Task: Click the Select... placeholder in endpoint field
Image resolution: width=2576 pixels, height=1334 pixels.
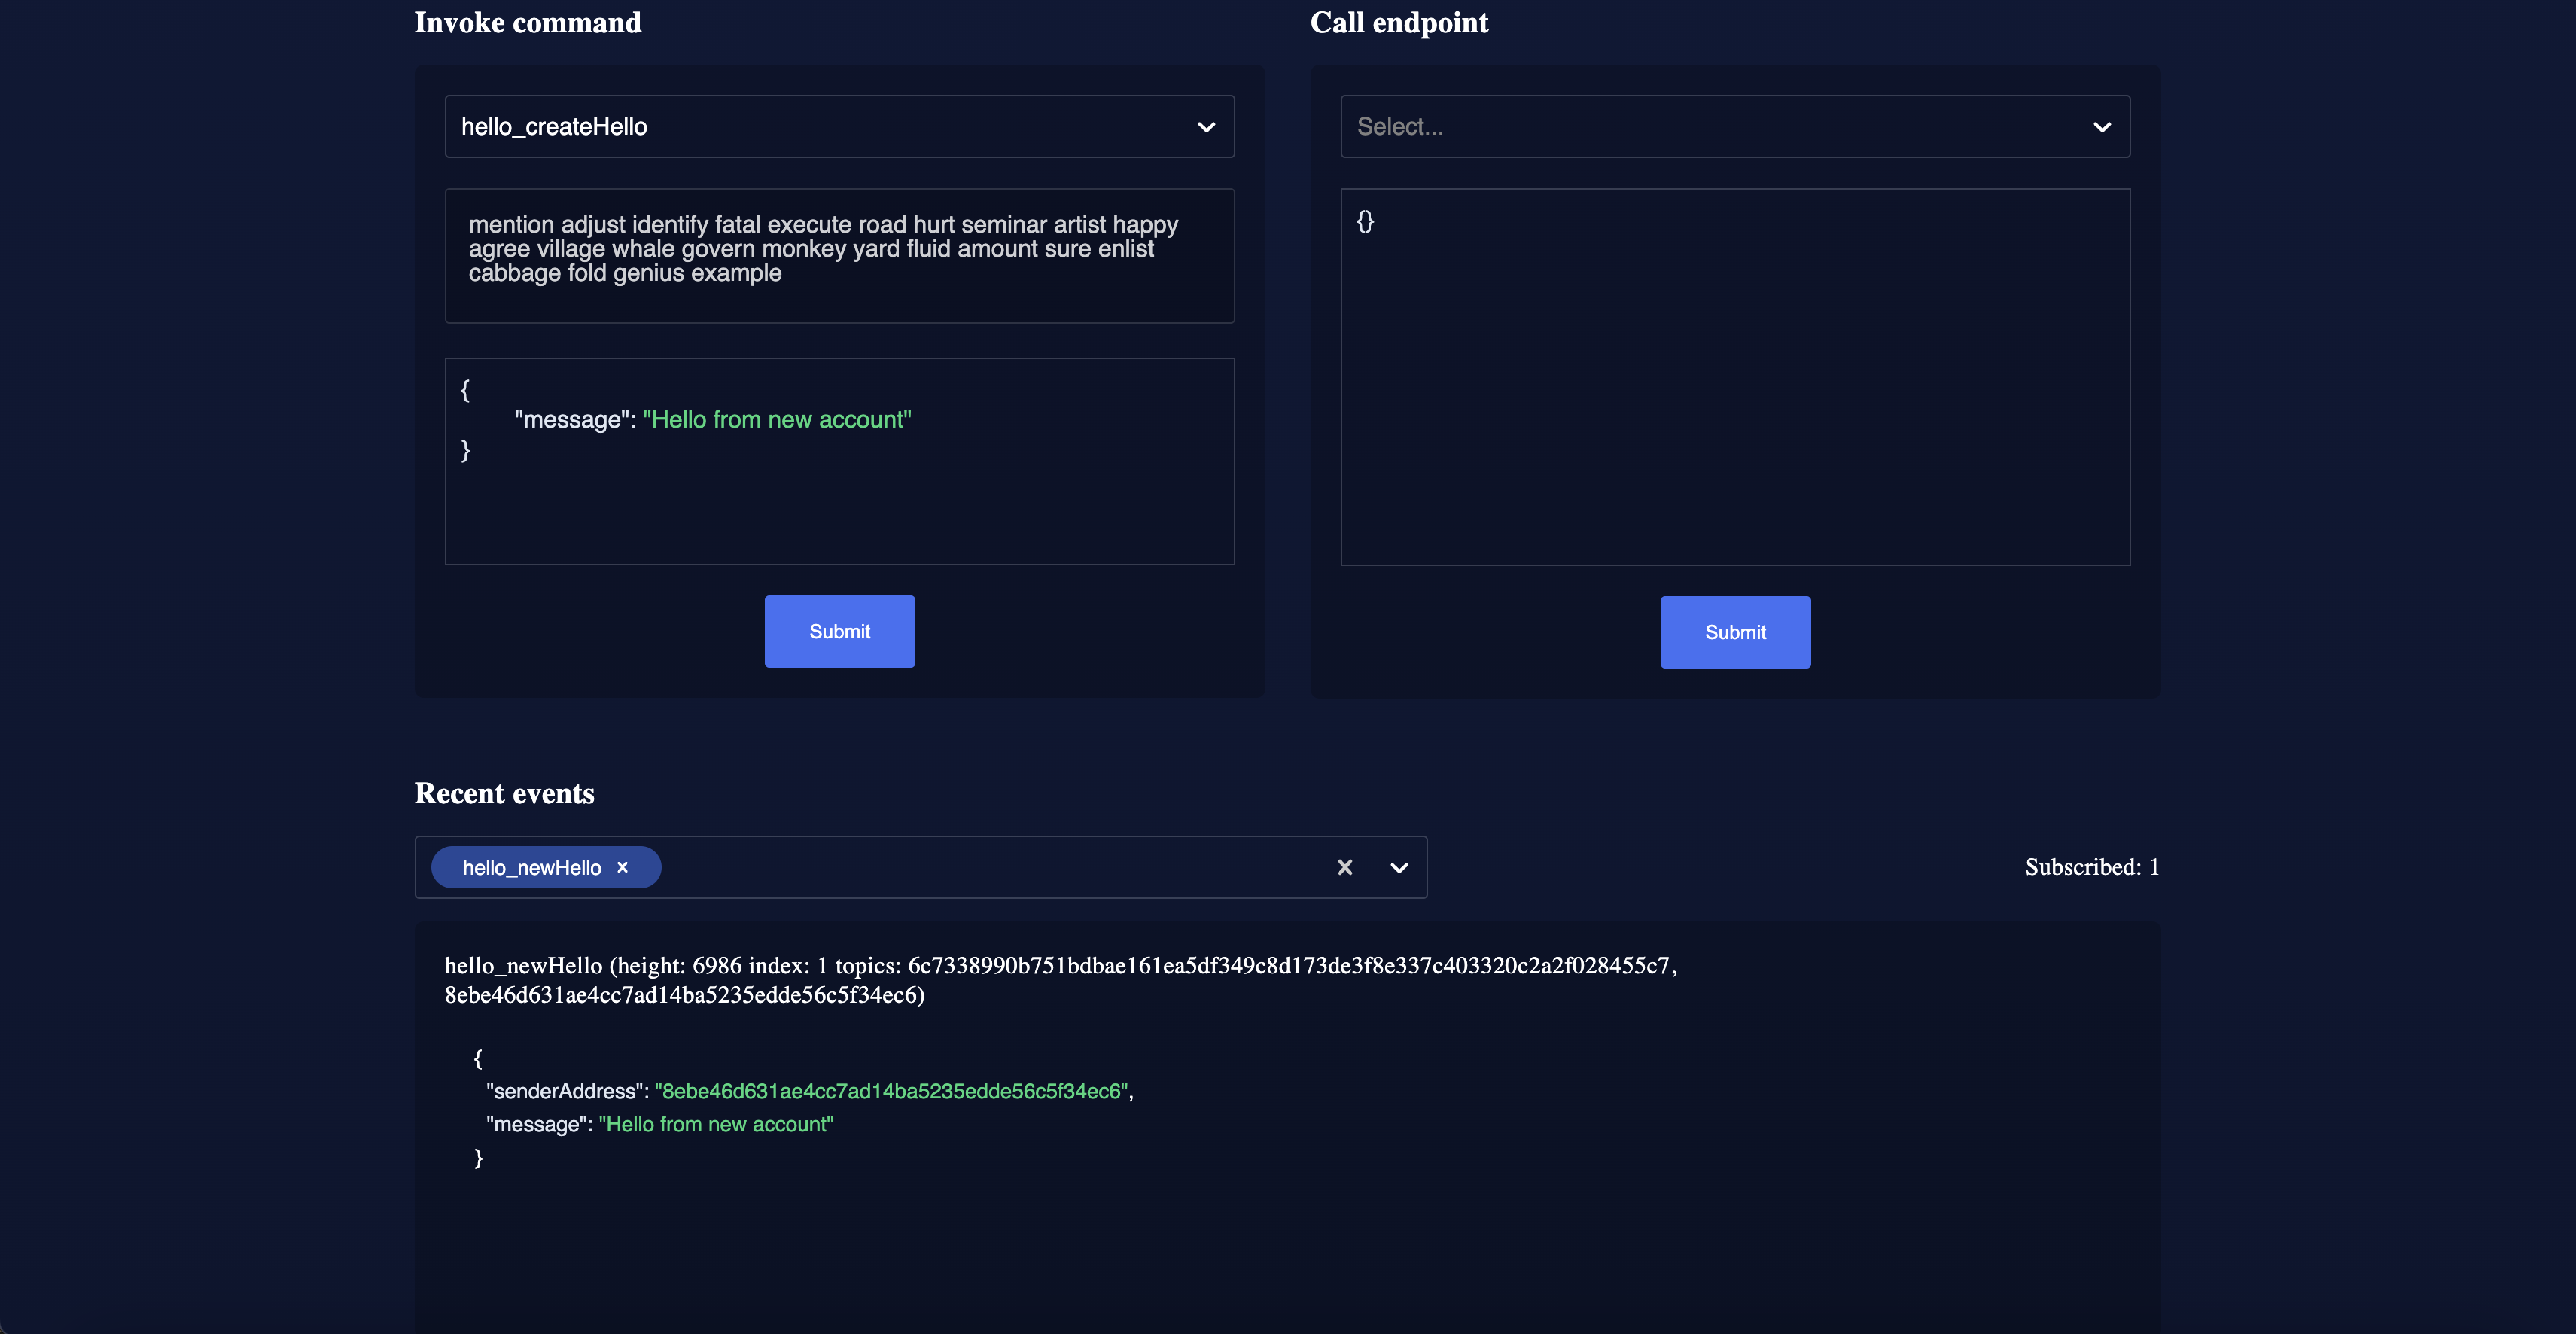Action: point(1399,127)
